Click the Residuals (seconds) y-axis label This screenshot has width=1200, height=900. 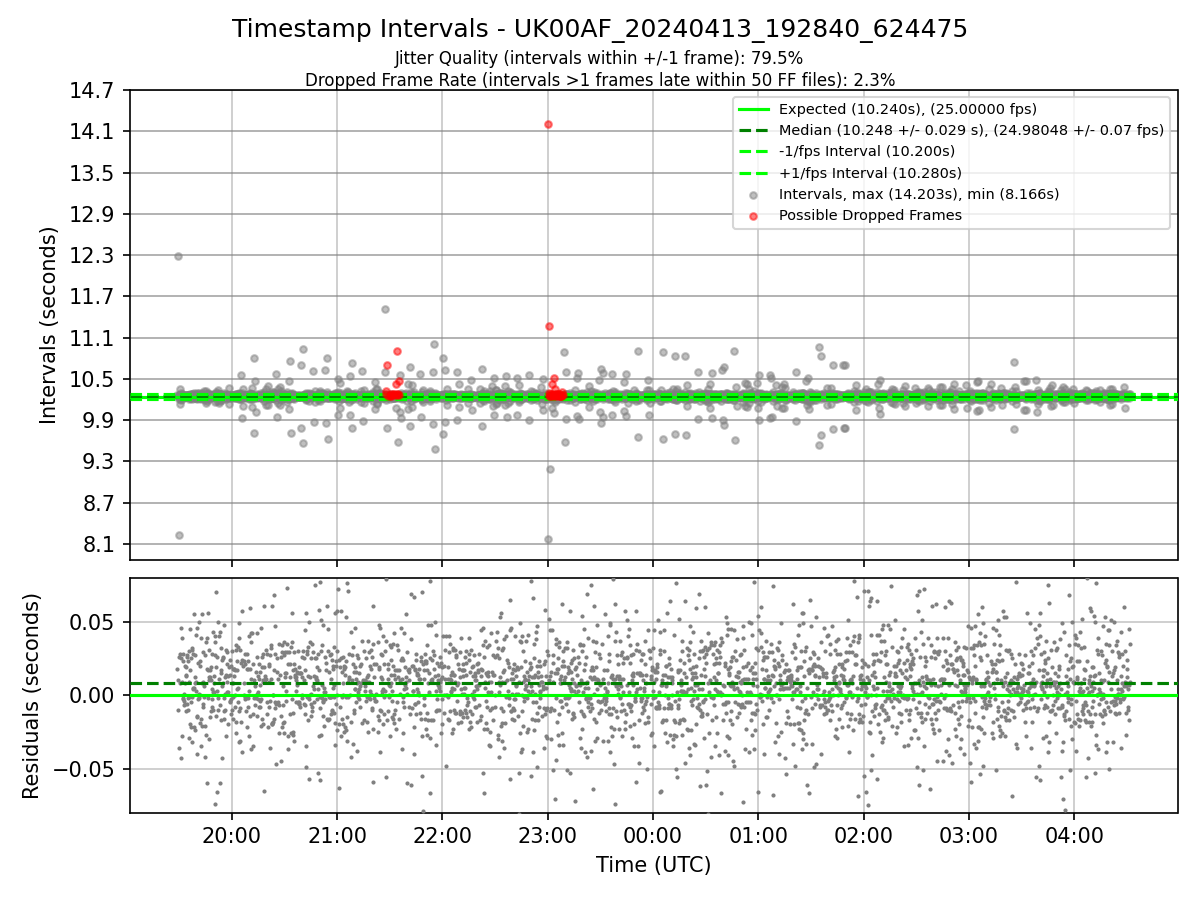(x=32, y=696)
